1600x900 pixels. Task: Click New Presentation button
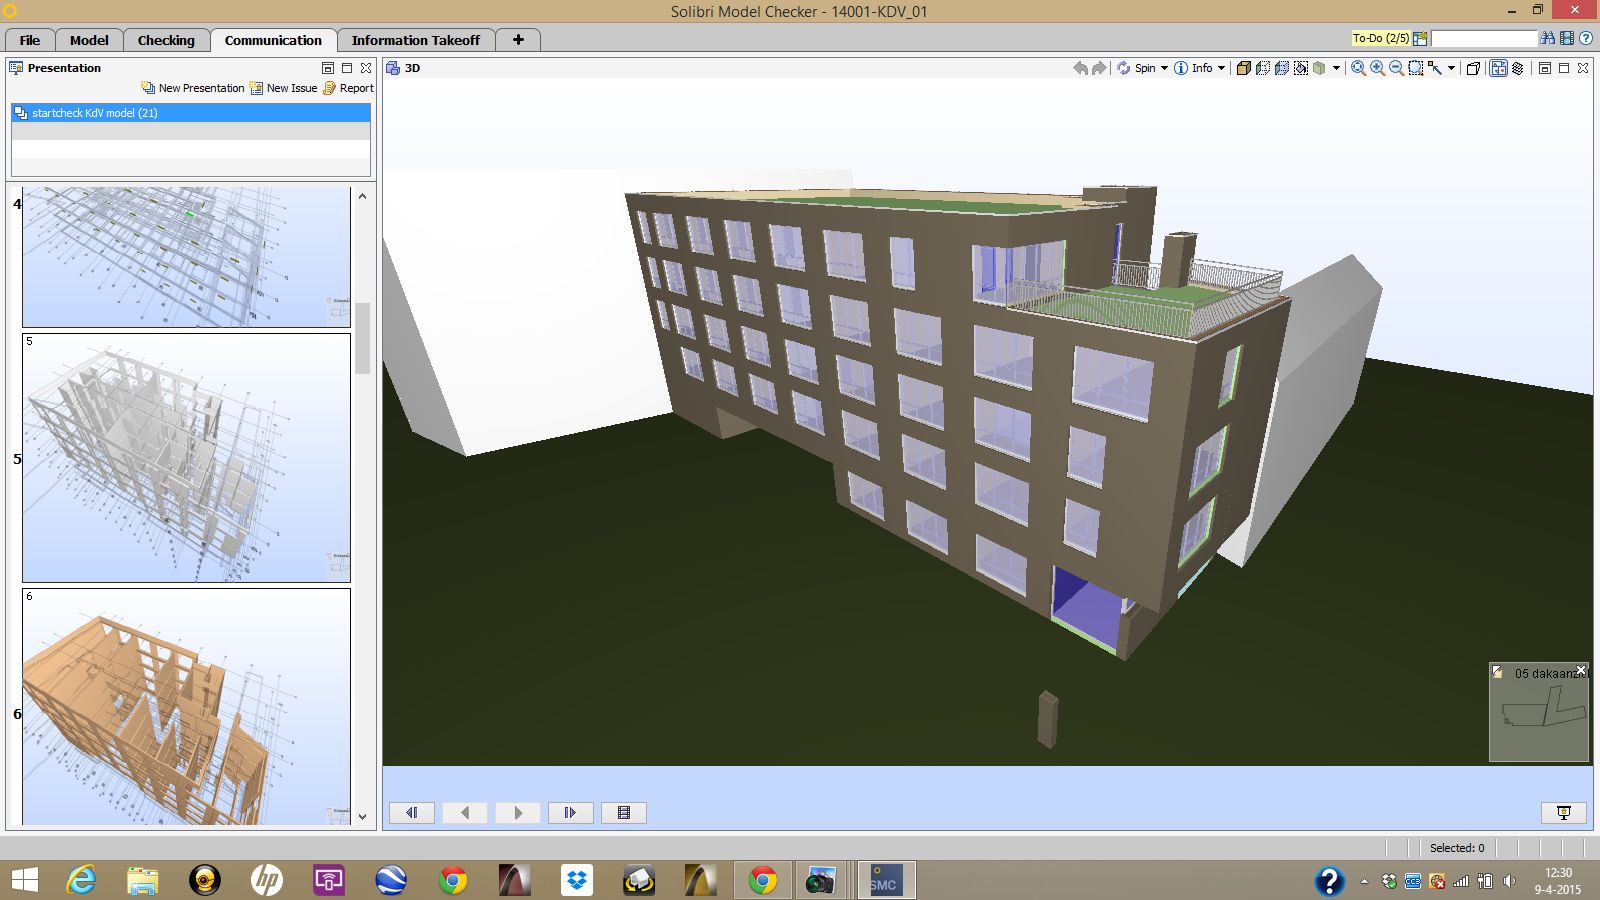coord(193,88)
